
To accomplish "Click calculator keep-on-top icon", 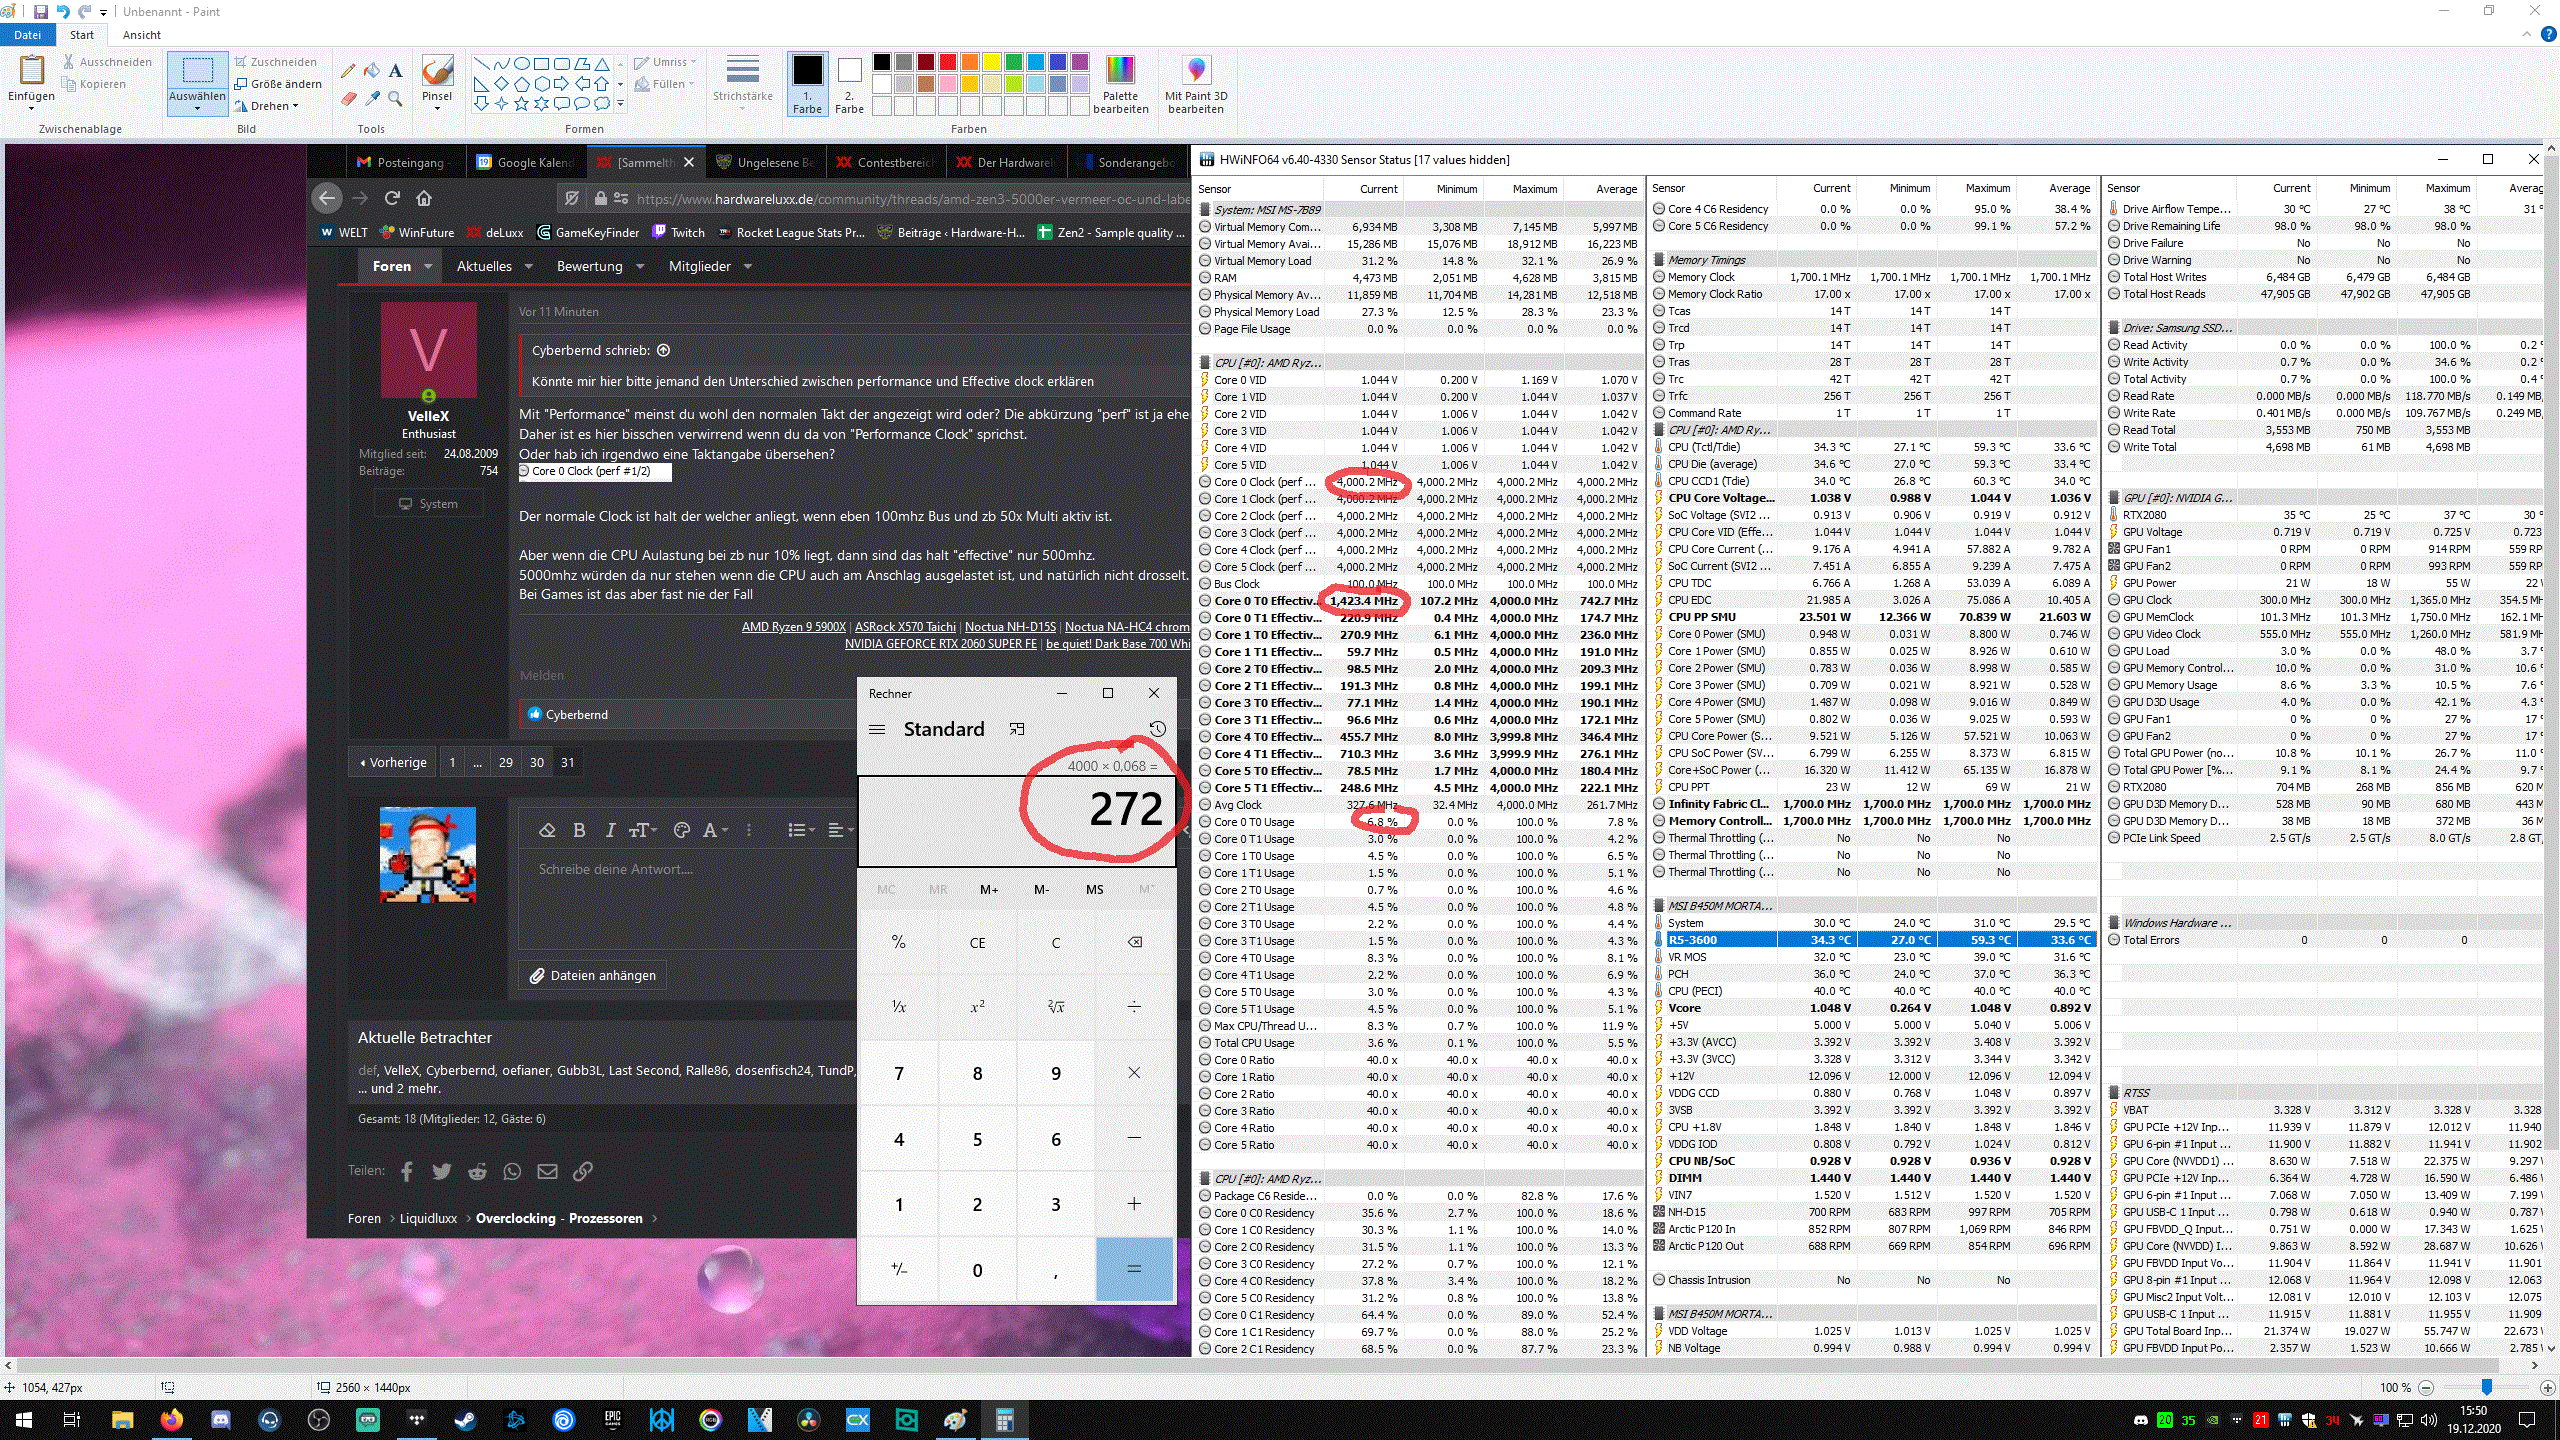I will 1017,729.
